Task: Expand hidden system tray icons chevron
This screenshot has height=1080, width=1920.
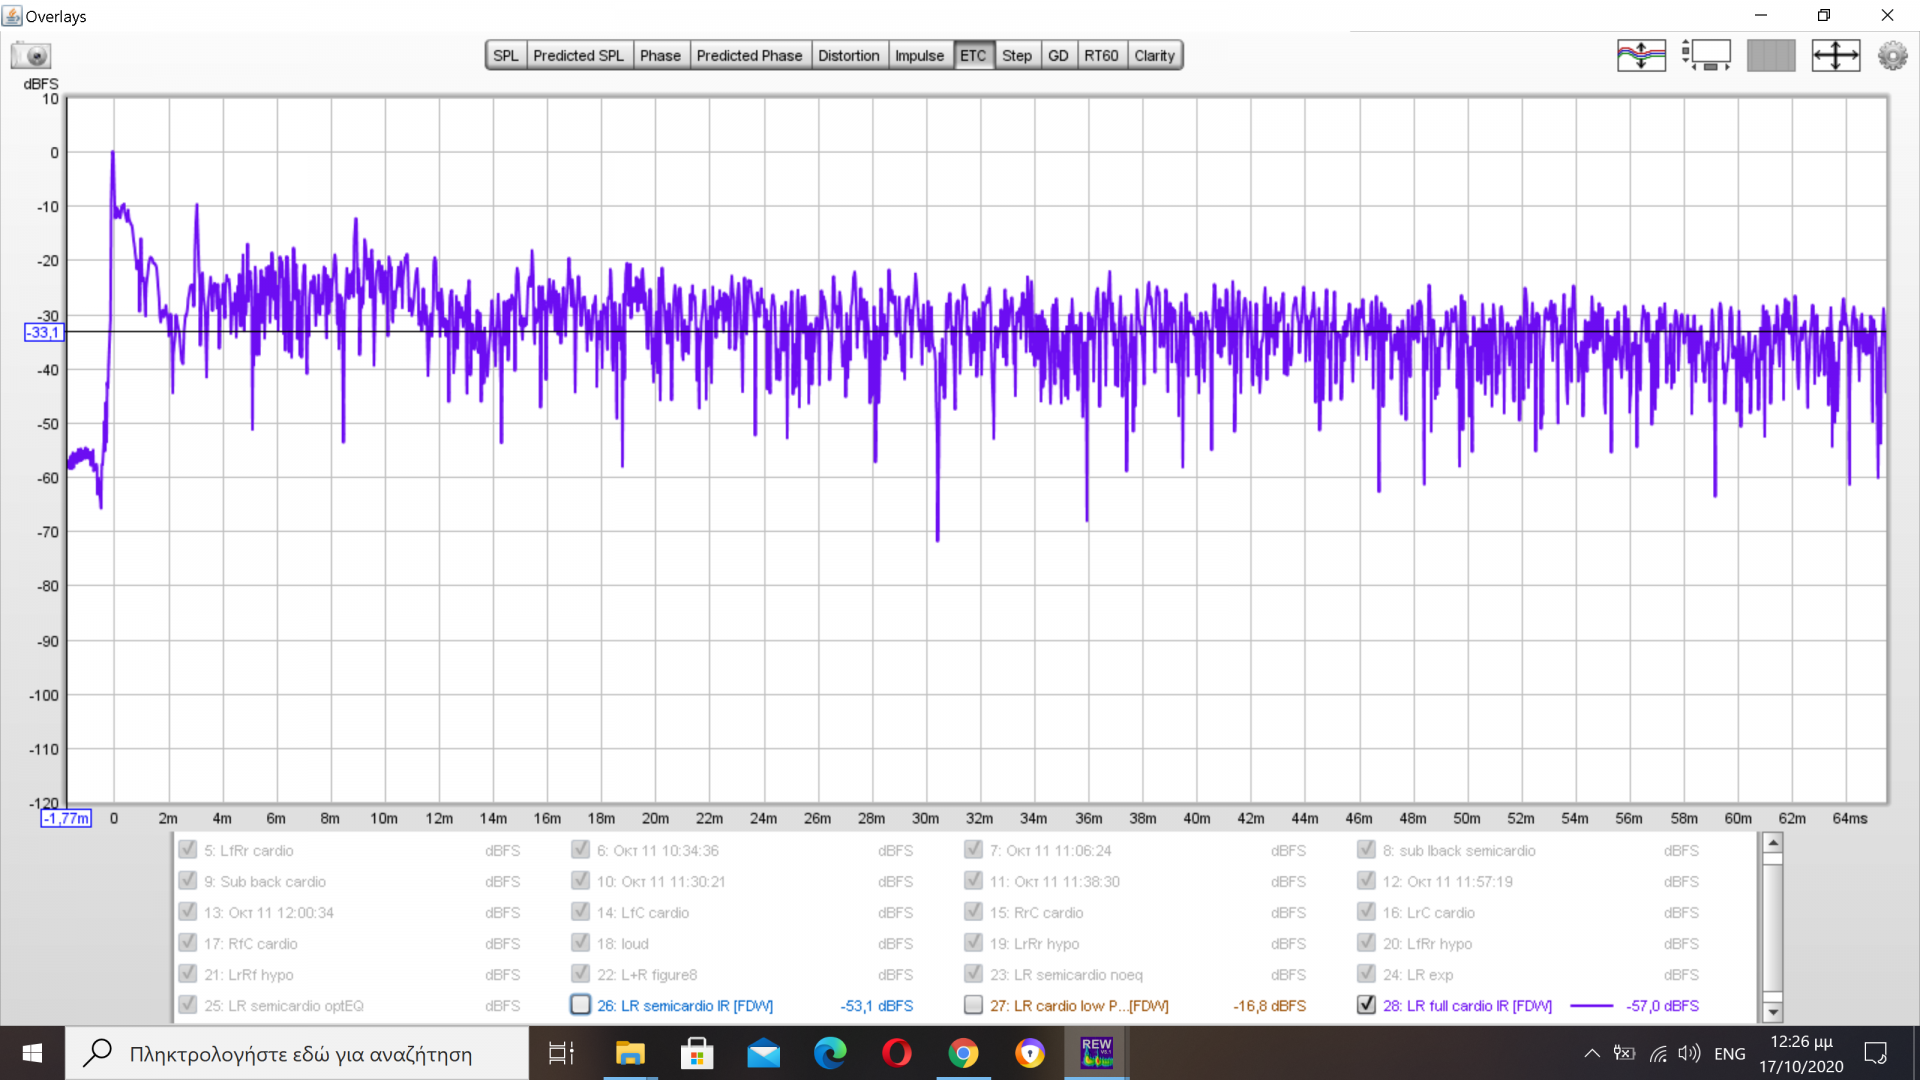Action: coord(1591,1053)
